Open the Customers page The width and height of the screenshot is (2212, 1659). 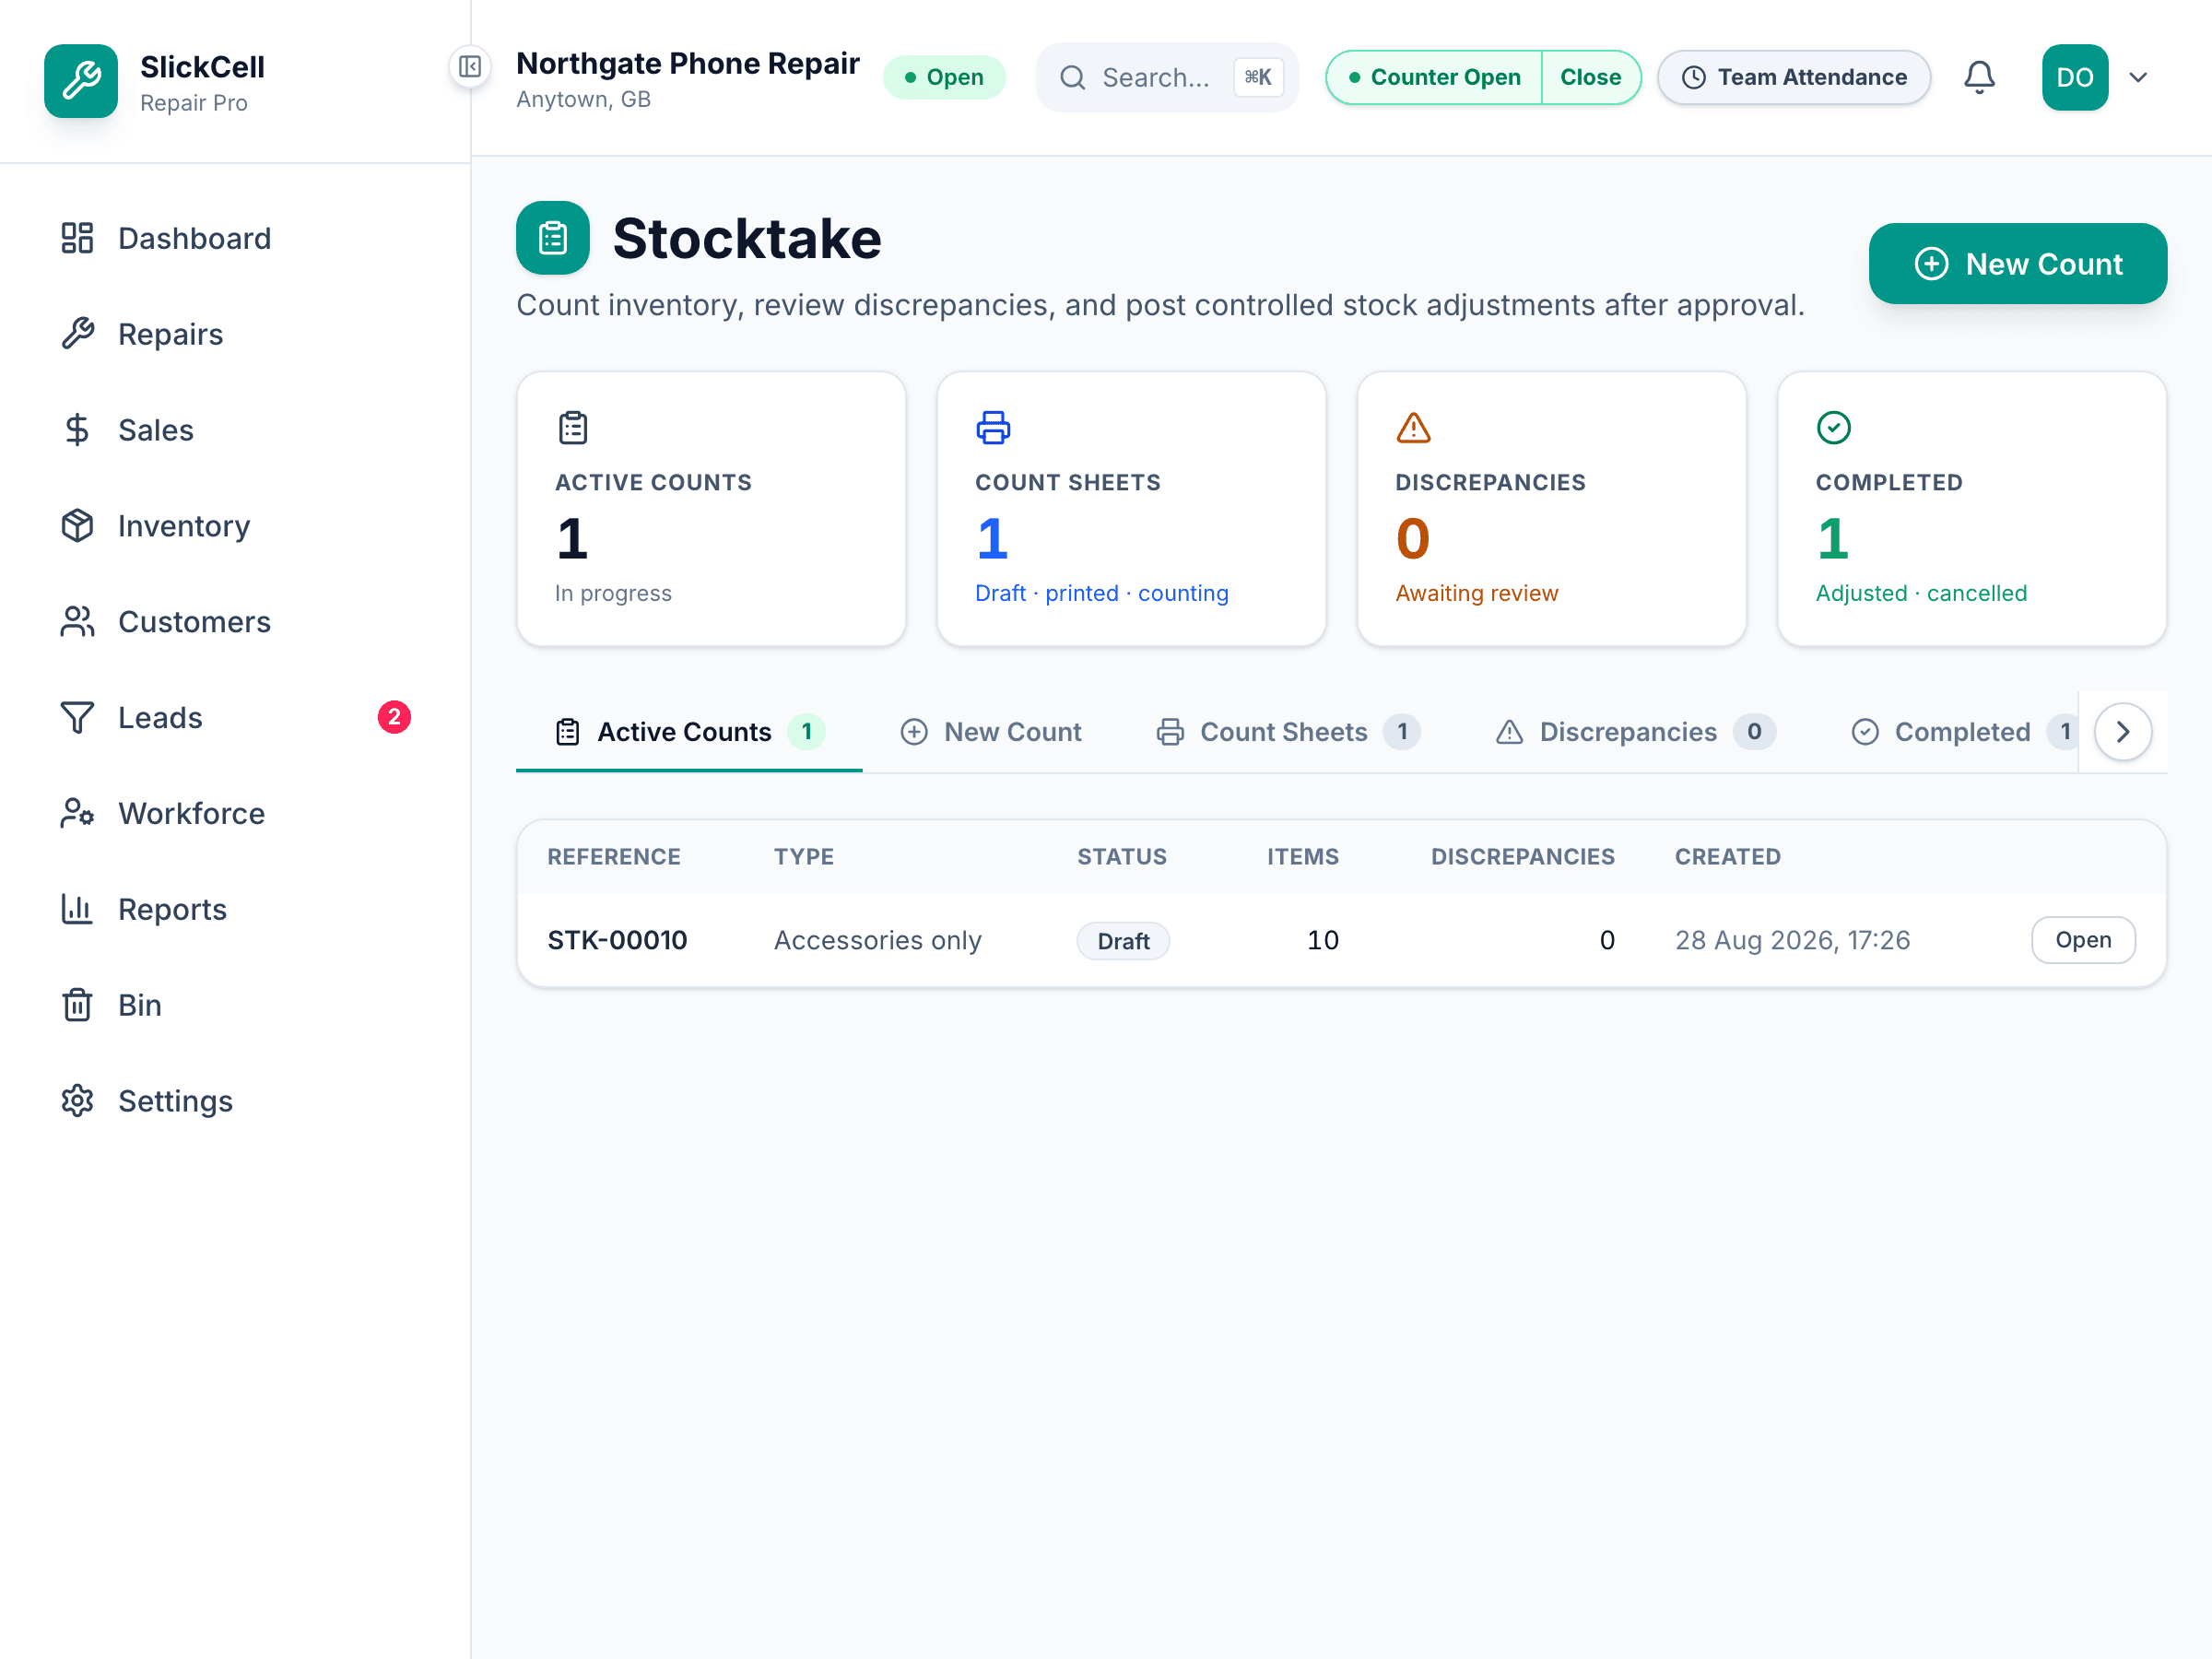click(235, 622)
